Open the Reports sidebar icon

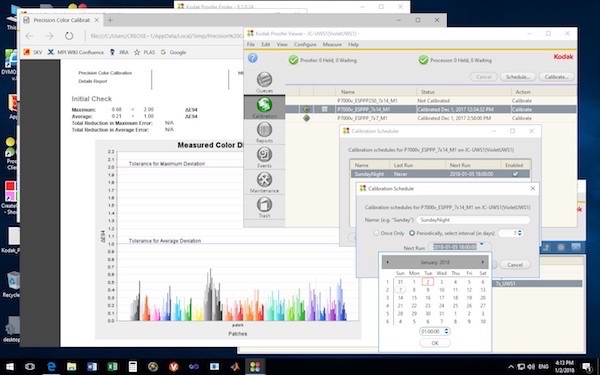[x=264, y=132]
